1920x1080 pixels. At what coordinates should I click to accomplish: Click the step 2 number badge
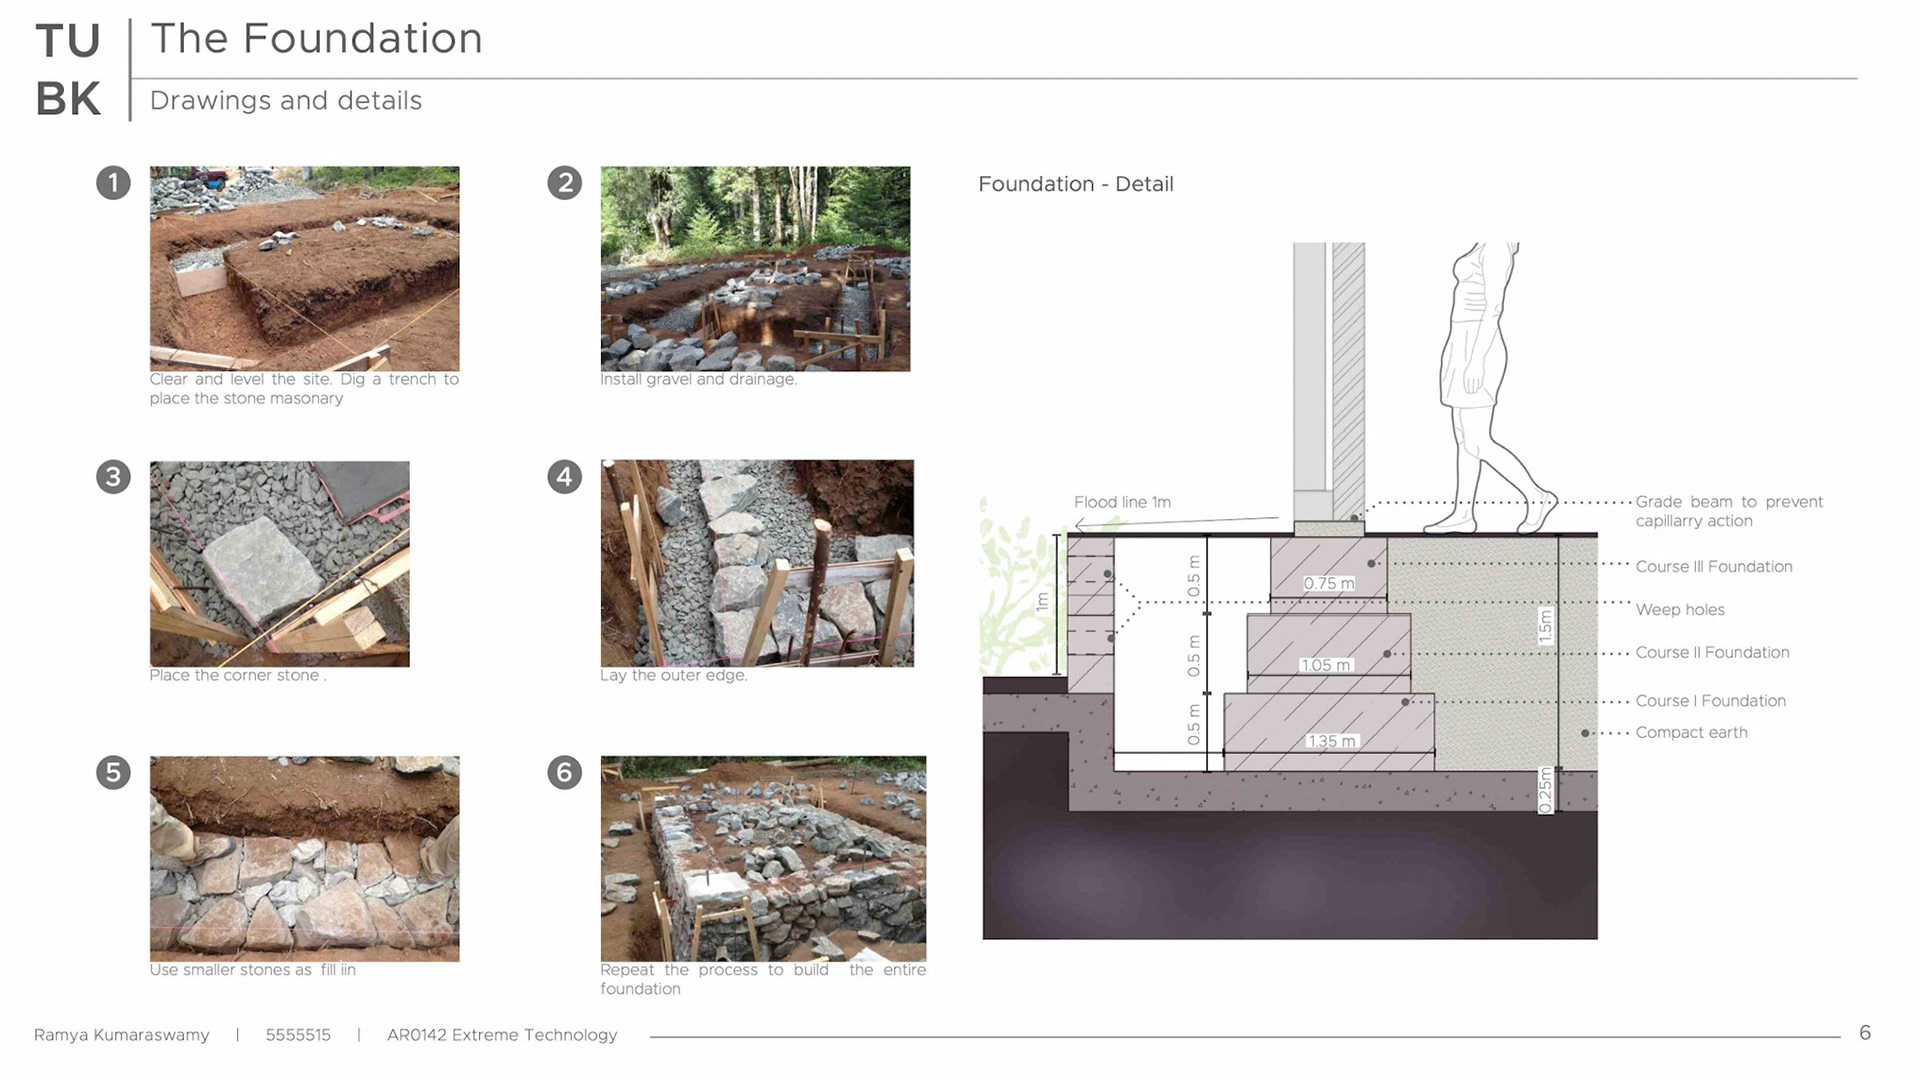point(565,183)
